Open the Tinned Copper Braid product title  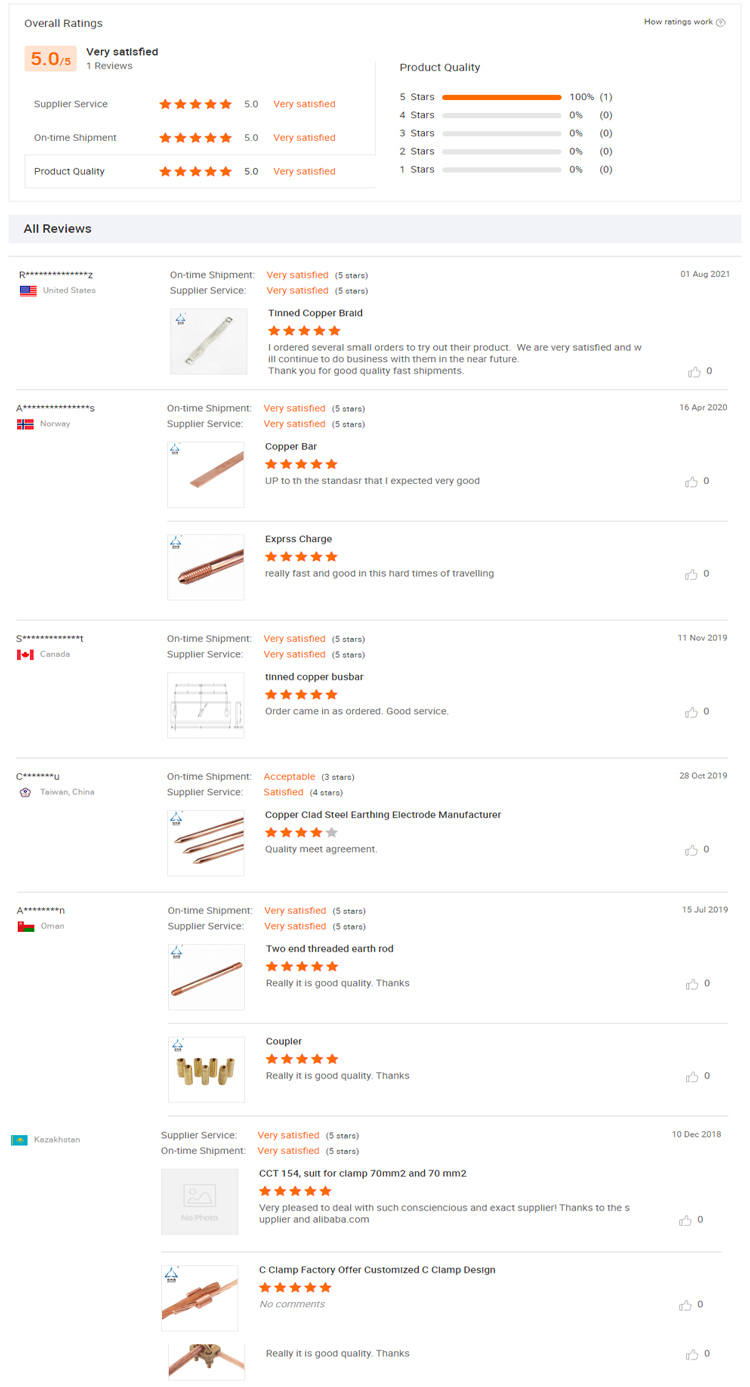click(315, 313)
